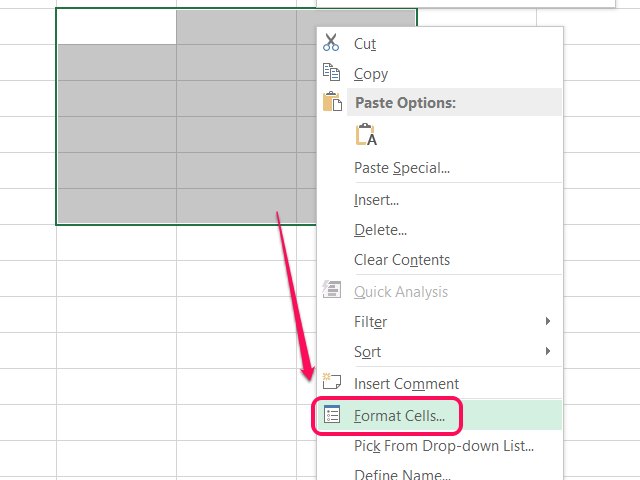The height and width of the screenshot is (480, 640).
Task: Open the Sort submenu
Action: coord(440,351)
